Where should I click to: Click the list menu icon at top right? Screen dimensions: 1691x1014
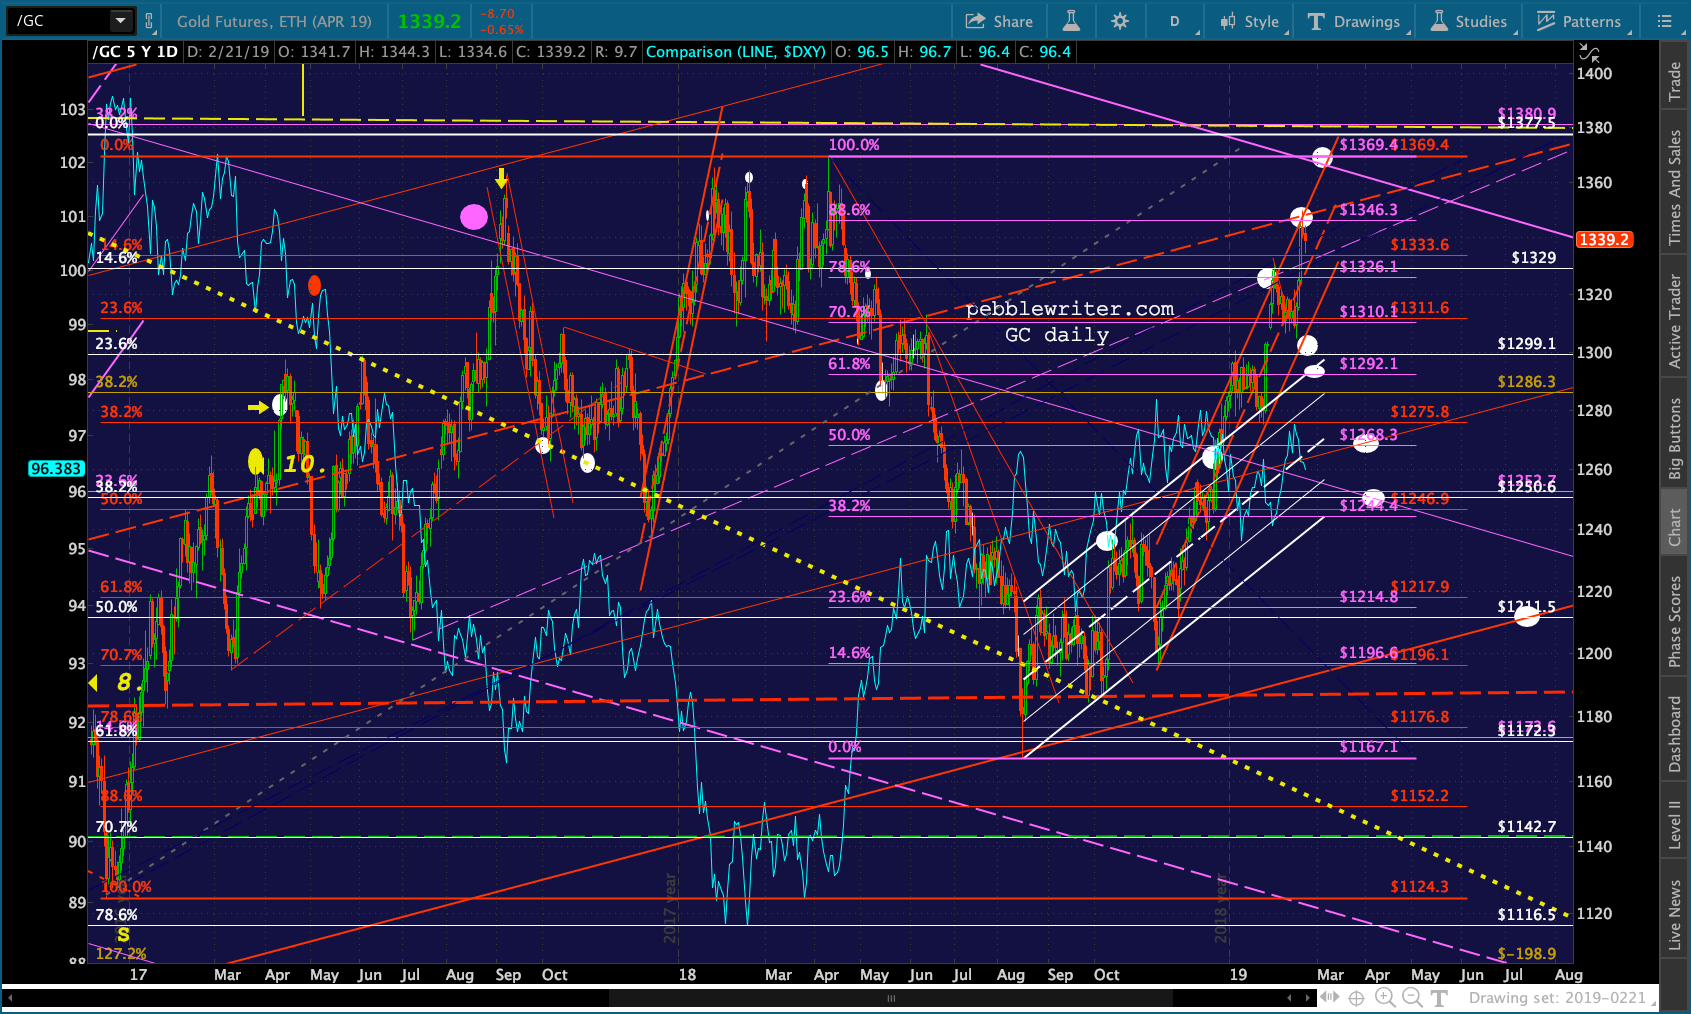(x=1664, y=21)
